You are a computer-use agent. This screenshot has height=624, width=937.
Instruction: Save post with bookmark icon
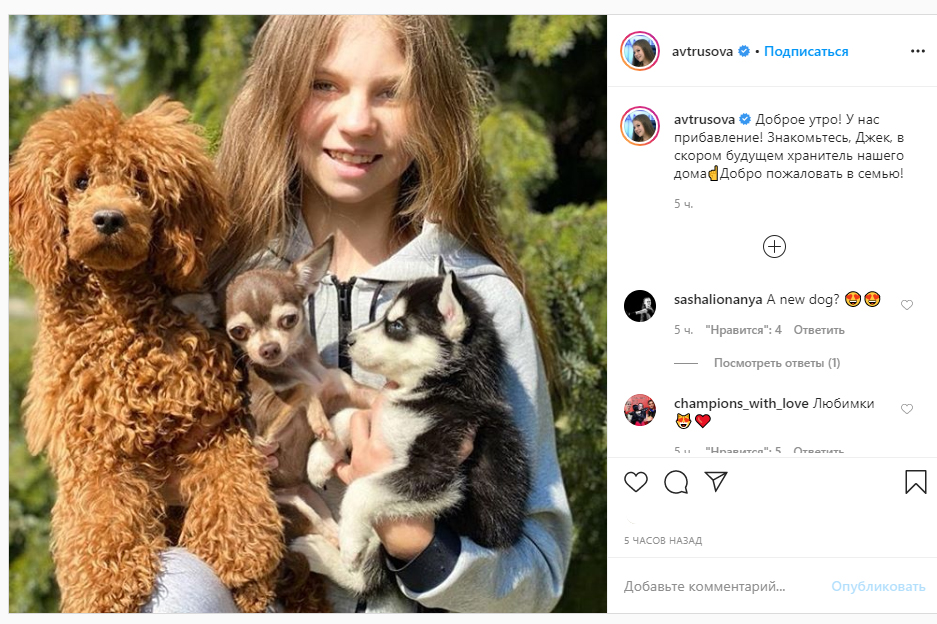915,482
